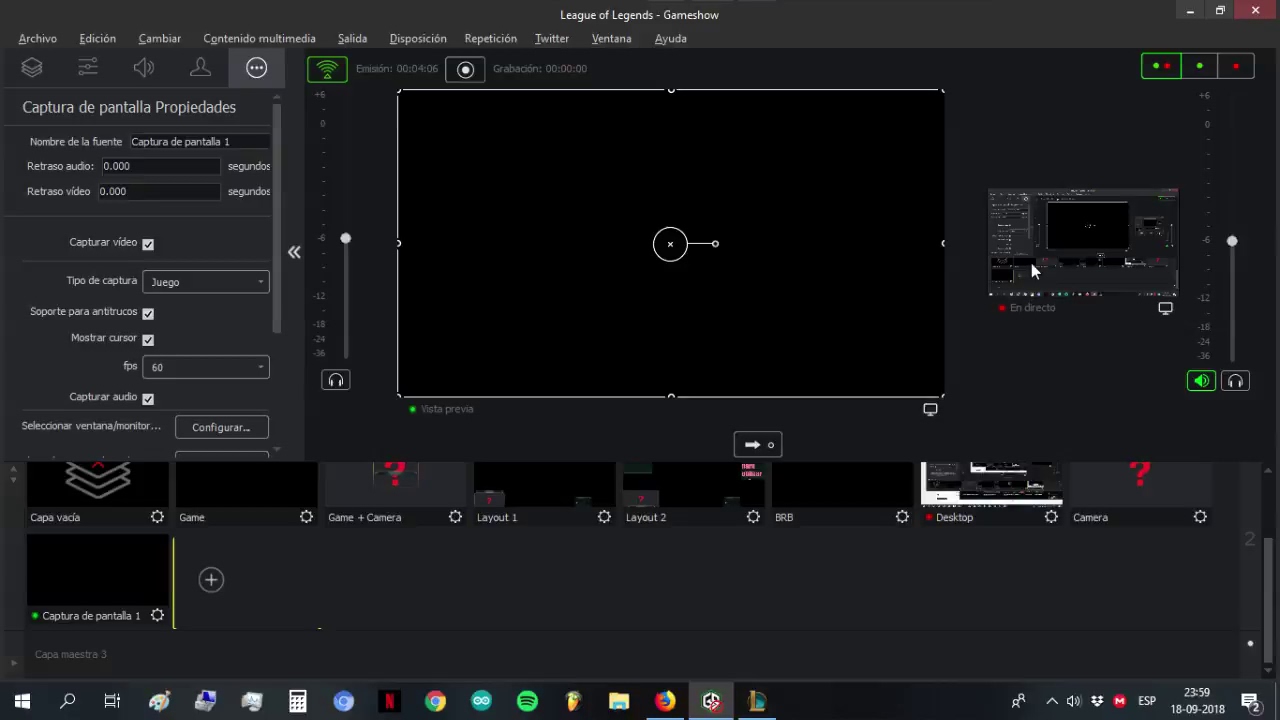Open Game + Camera shot settings gear

tap(455, 517)
